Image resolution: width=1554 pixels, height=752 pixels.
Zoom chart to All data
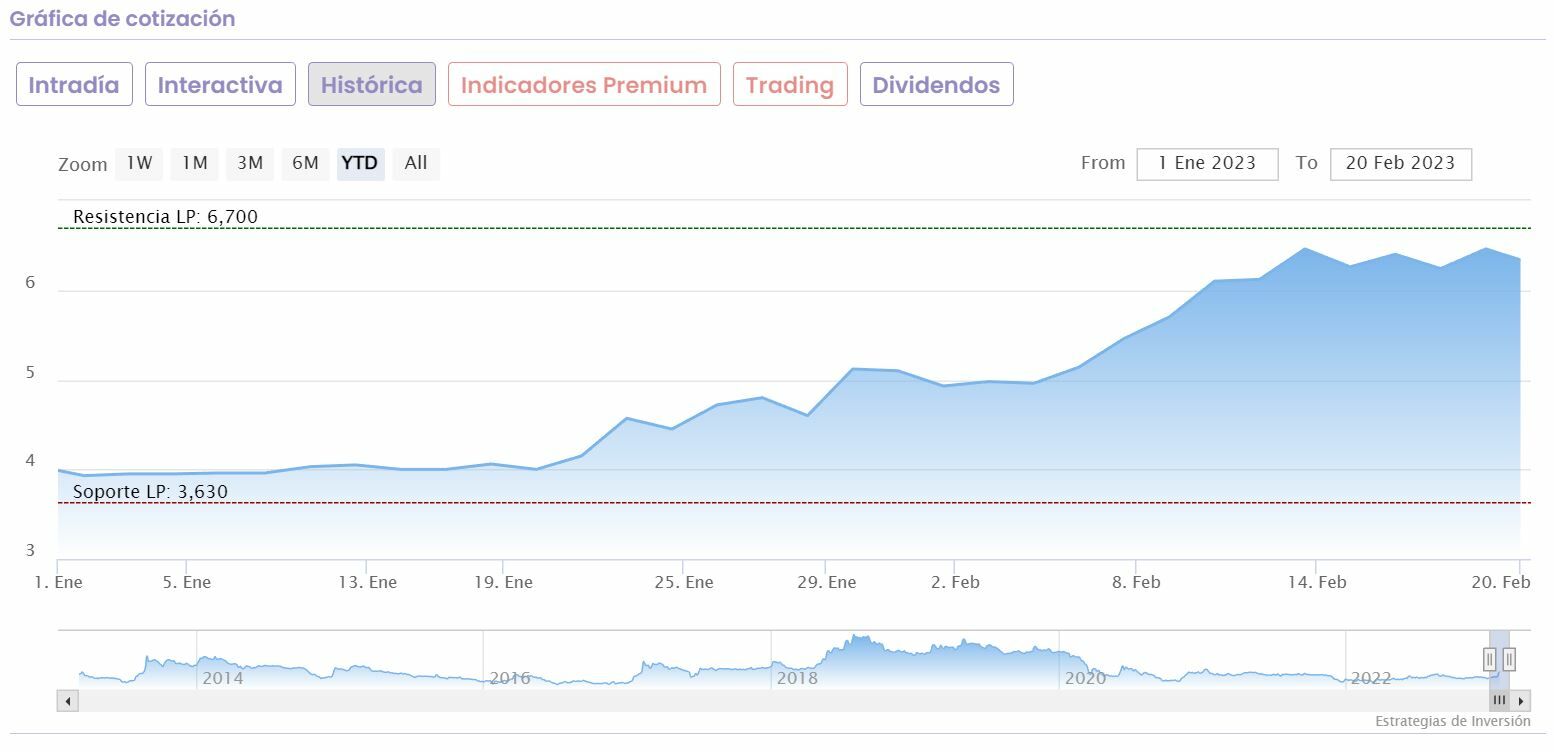(x=416, y=163)
